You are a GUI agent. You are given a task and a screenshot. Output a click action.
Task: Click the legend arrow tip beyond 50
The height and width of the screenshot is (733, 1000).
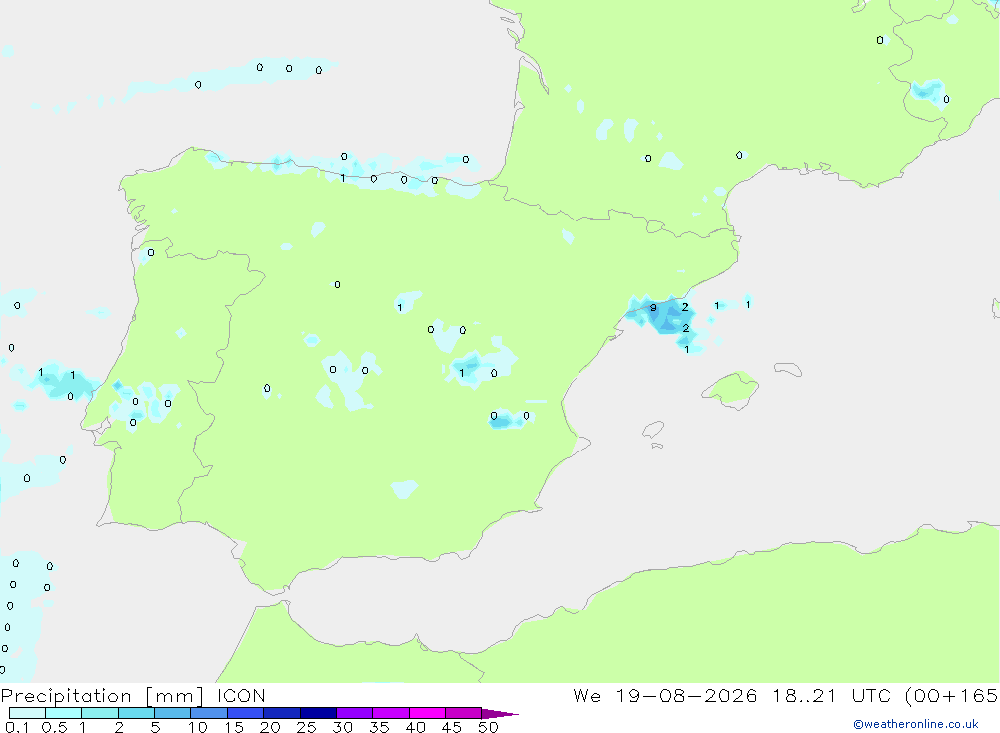[x=500, y=714]
